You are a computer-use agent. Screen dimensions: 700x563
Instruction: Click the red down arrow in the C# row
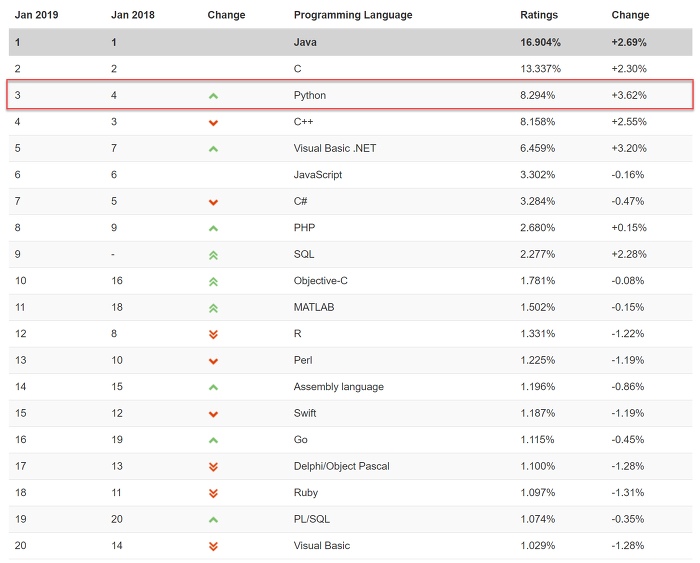tap(213, 202)
